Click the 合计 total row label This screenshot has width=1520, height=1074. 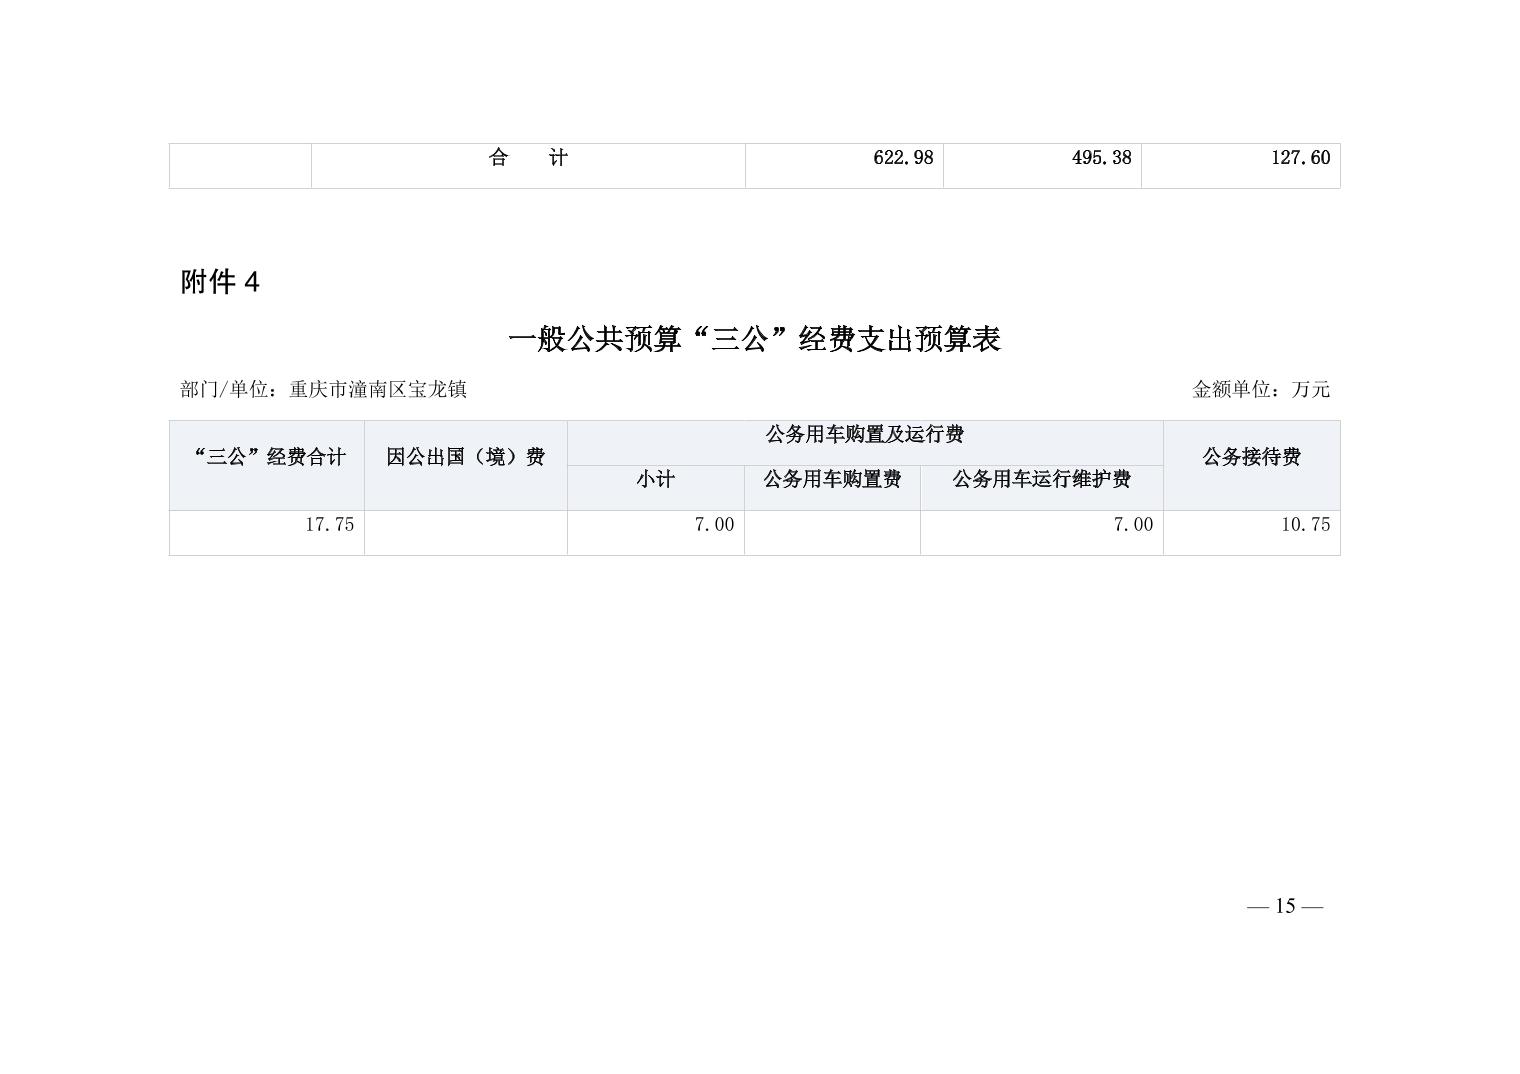click(528, 158)
